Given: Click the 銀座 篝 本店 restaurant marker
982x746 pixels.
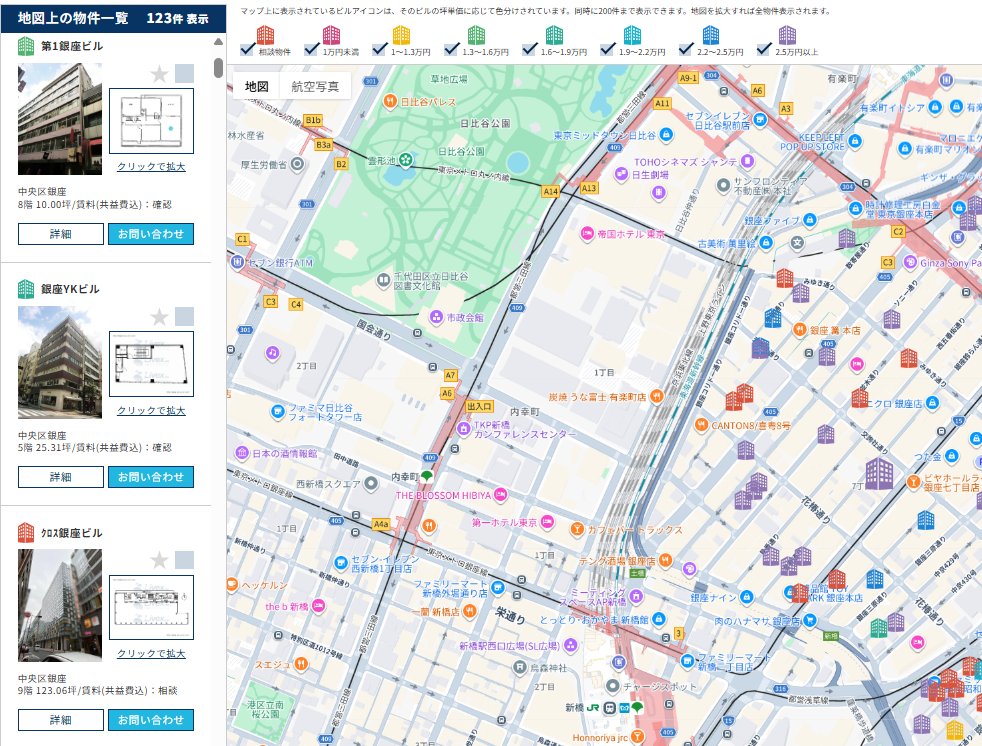Looking at the screenshot, I should point(800,329).
